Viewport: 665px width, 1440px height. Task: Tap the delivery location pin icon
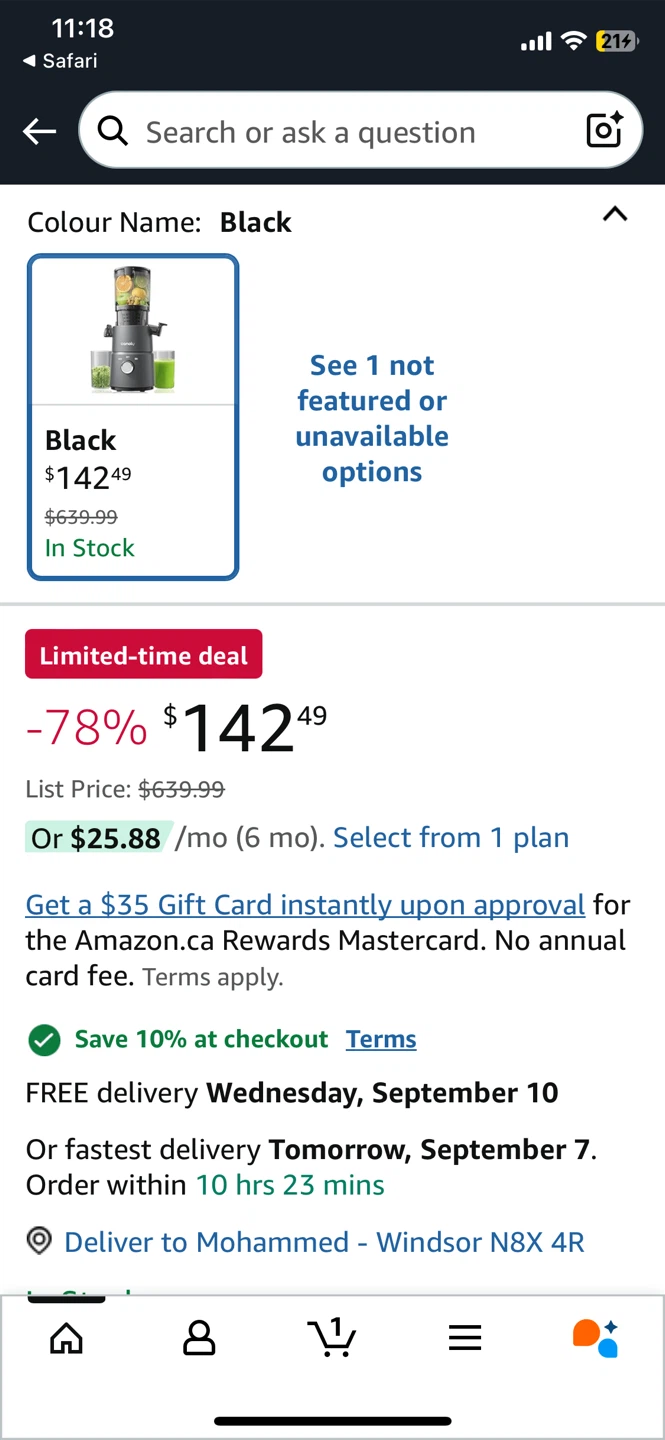(x=39, y=1242)
